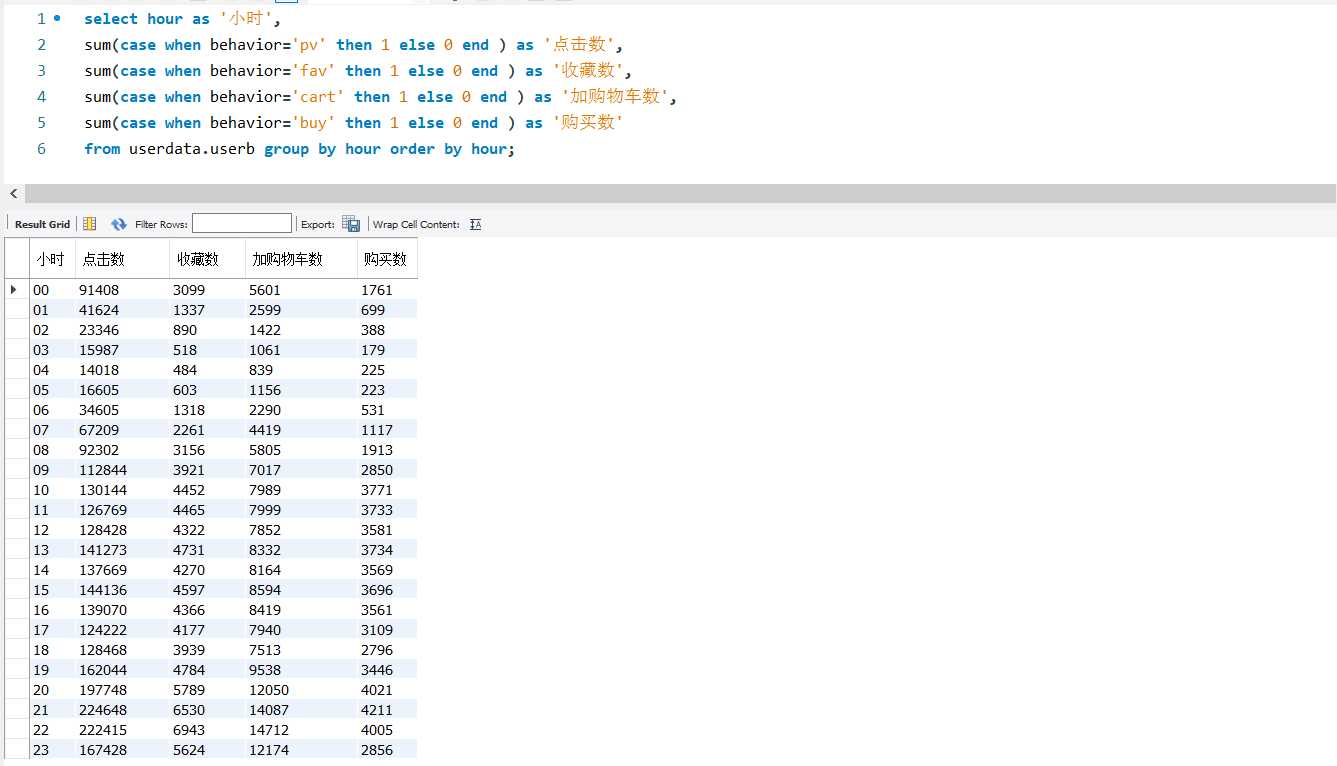This screenshot has width=1337, height=766.
Task: Select cell 162044 in hour 19 row
Action: click(x=122, y=670)
